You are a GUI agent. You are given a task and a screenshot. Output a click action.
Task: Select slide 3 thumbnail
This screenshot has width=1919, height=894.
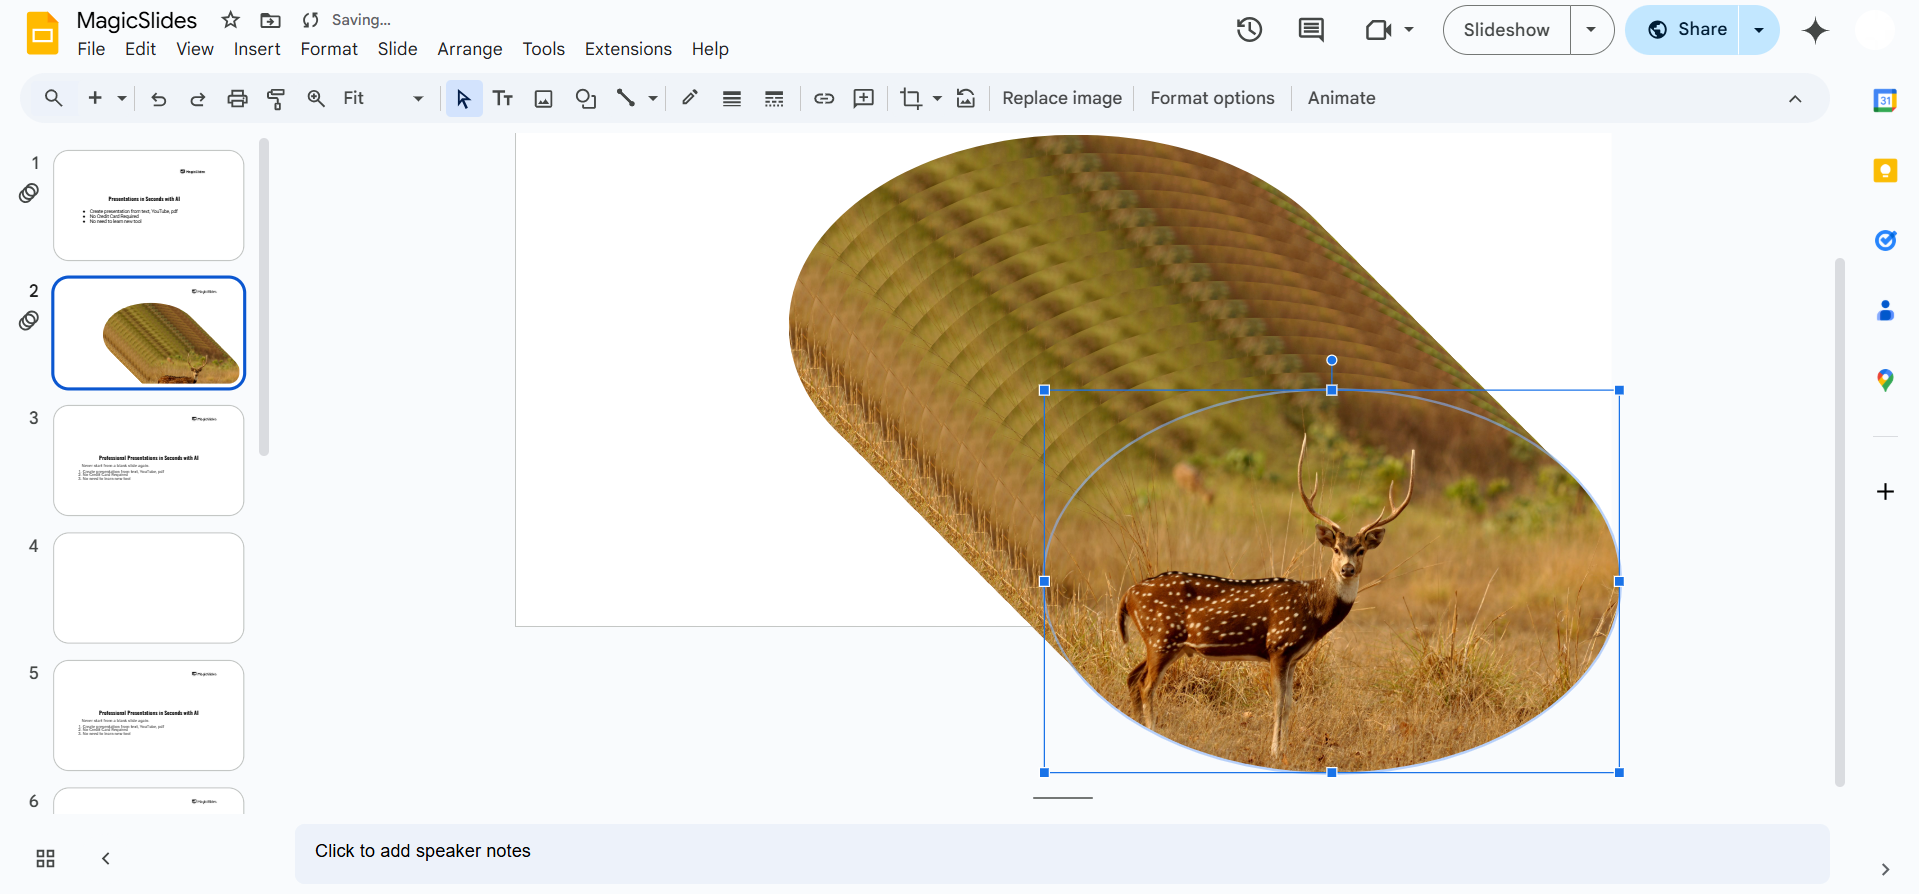(149, 460)
